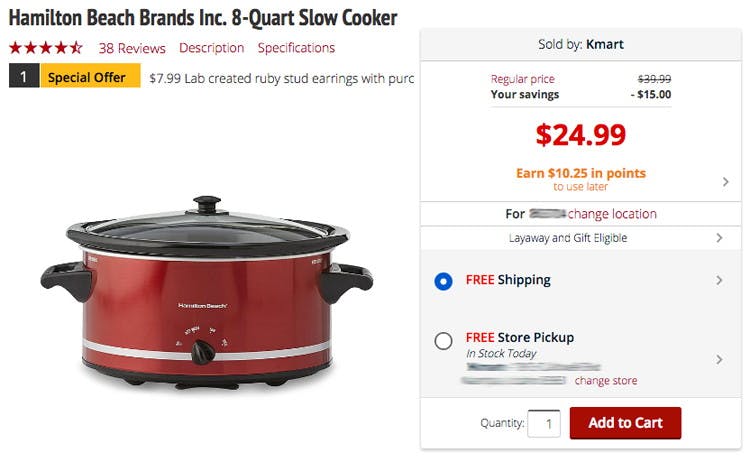Screen dimensions: 750x462
Task: Select the FREE Shipping radio button
Action: (x=443, y=281)
